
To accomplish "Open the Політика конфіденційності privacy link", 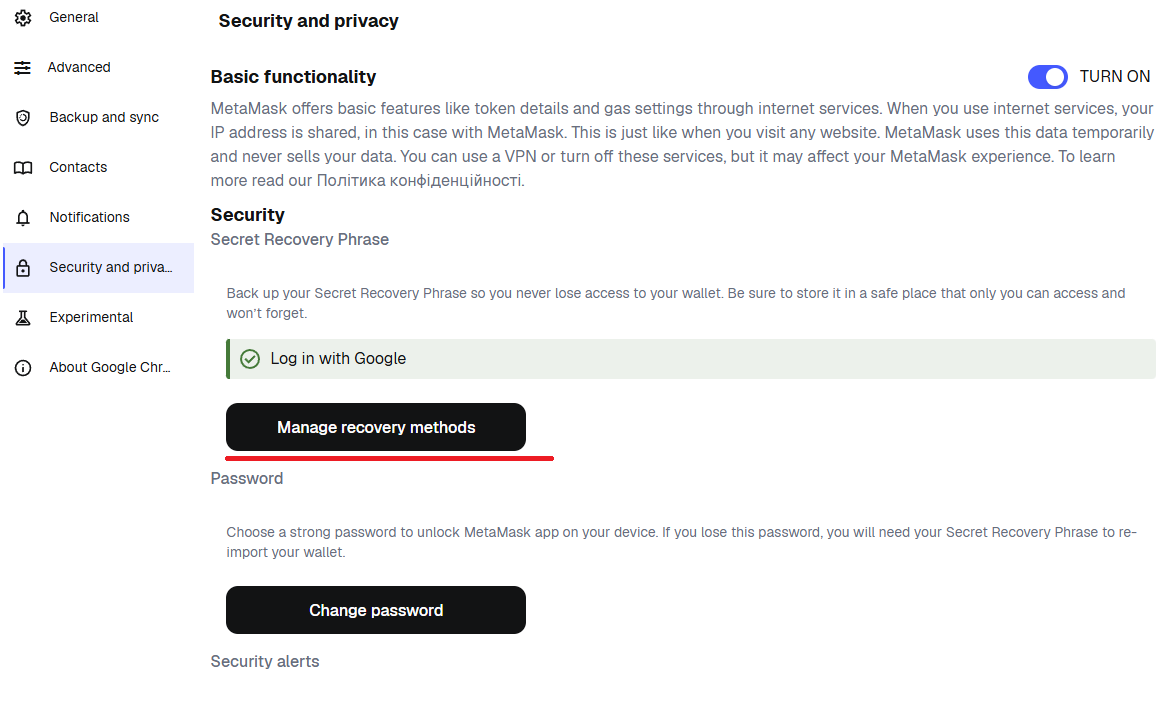I will 420,181.
